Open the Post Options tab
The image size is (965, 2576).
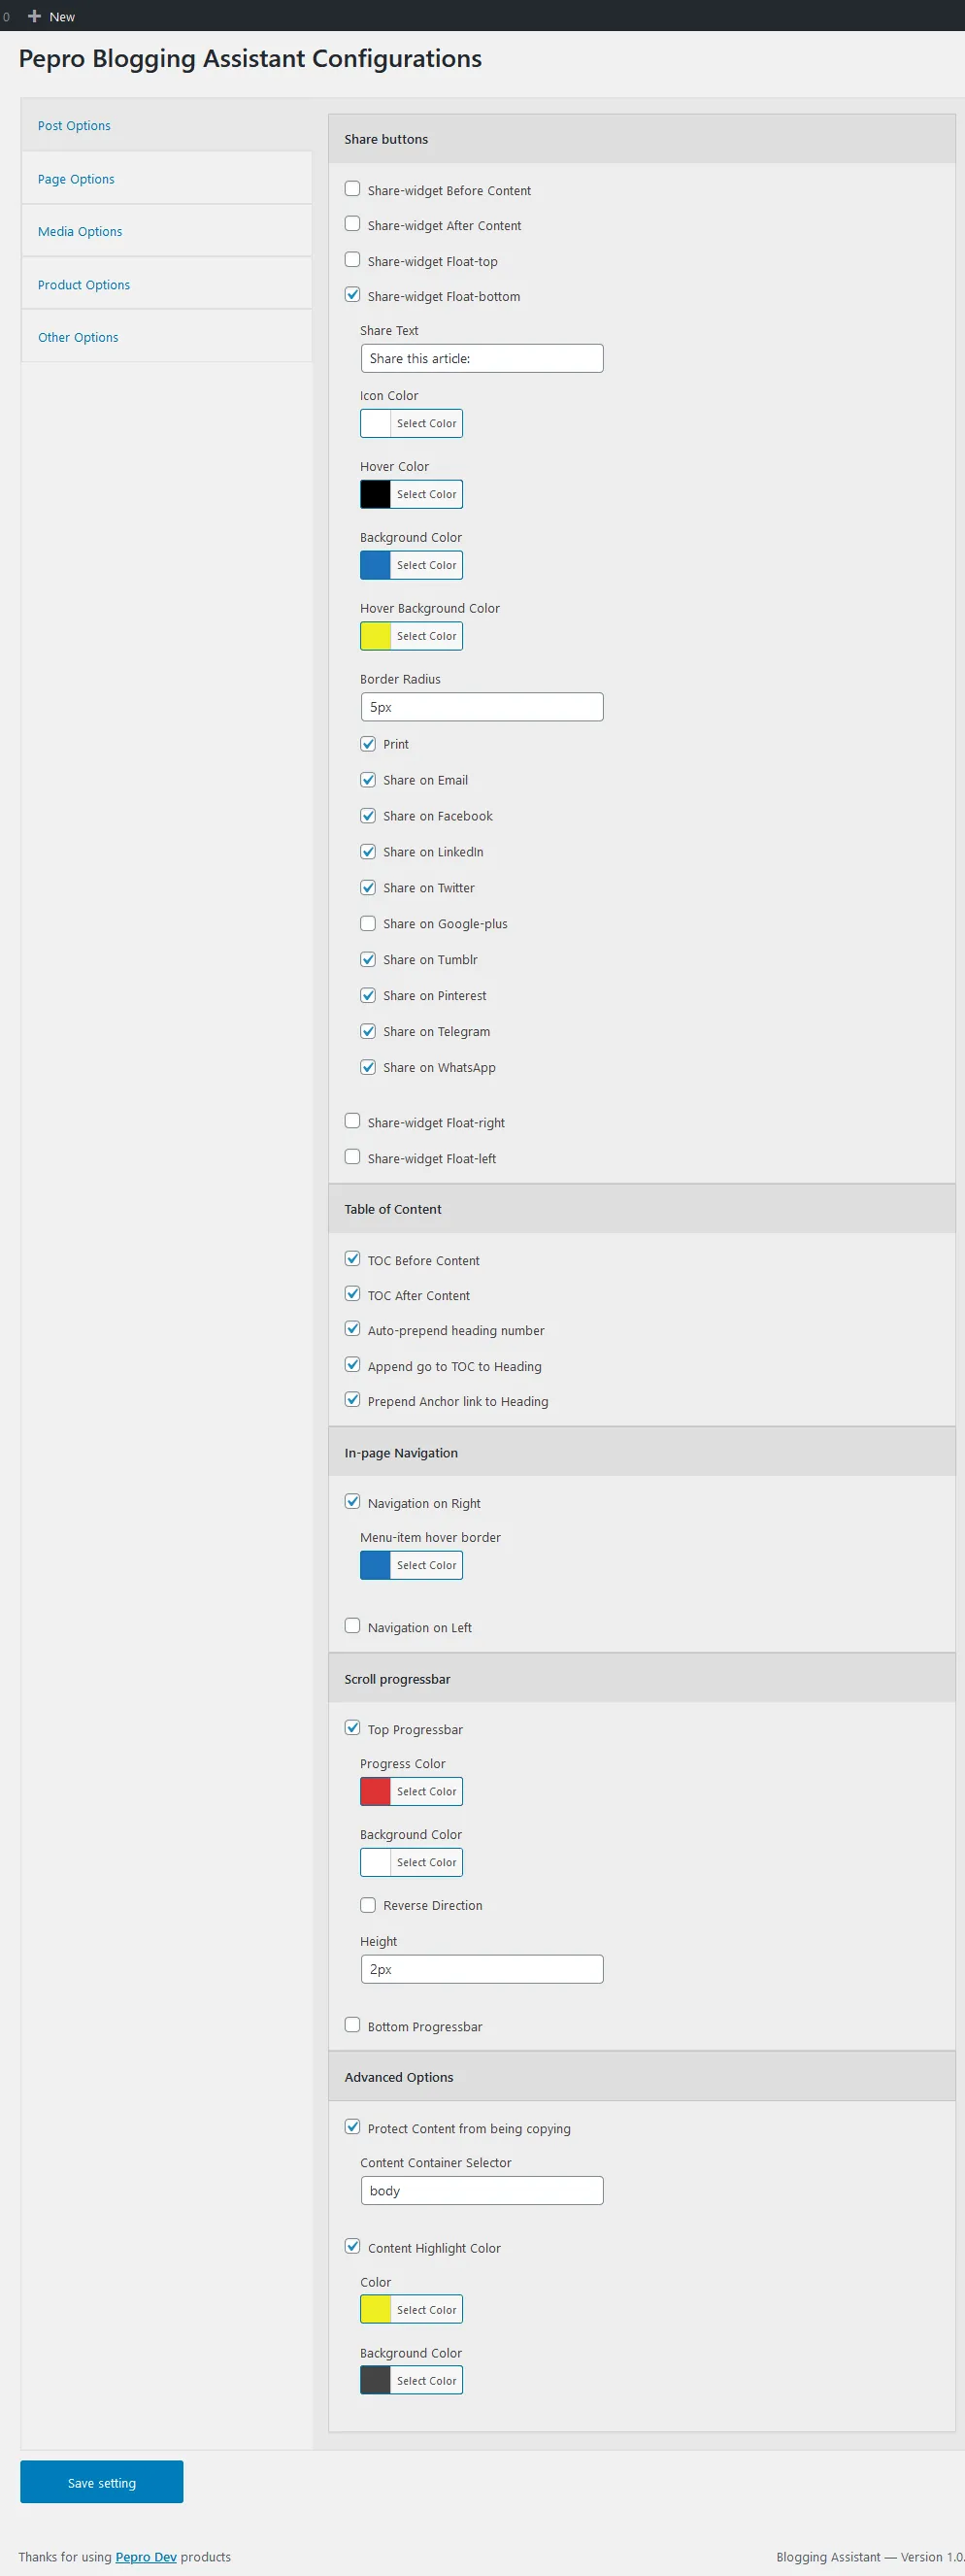[x=166, y=125]
